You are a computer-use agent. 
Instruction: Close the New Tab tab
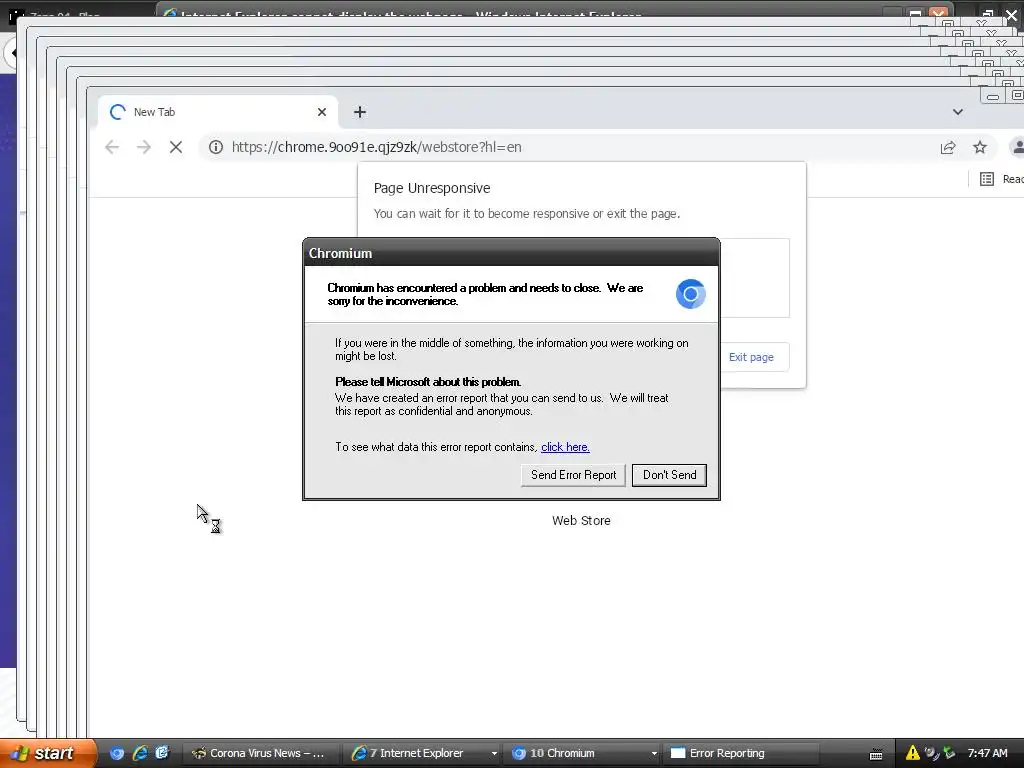pyautogui.click(x=321, y=112)
